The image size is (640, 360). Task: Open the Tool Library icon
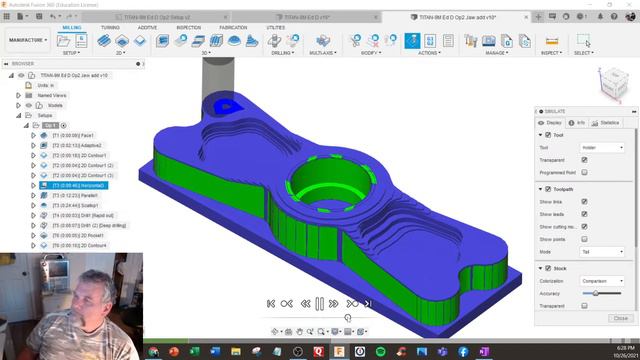point(471,41)
